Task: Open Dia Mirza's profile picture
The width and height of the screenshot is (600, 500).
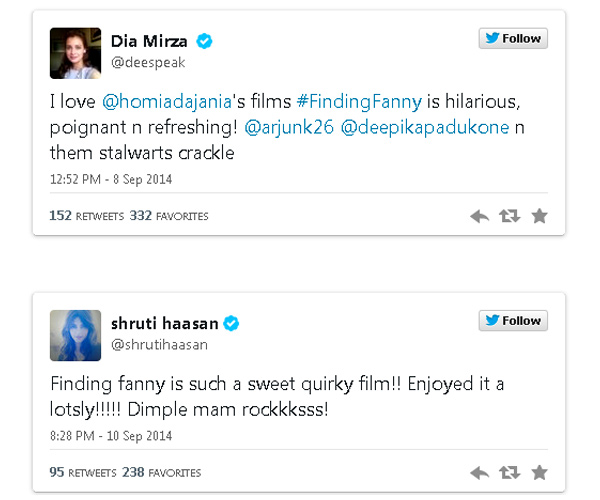Action: [75, 53]
